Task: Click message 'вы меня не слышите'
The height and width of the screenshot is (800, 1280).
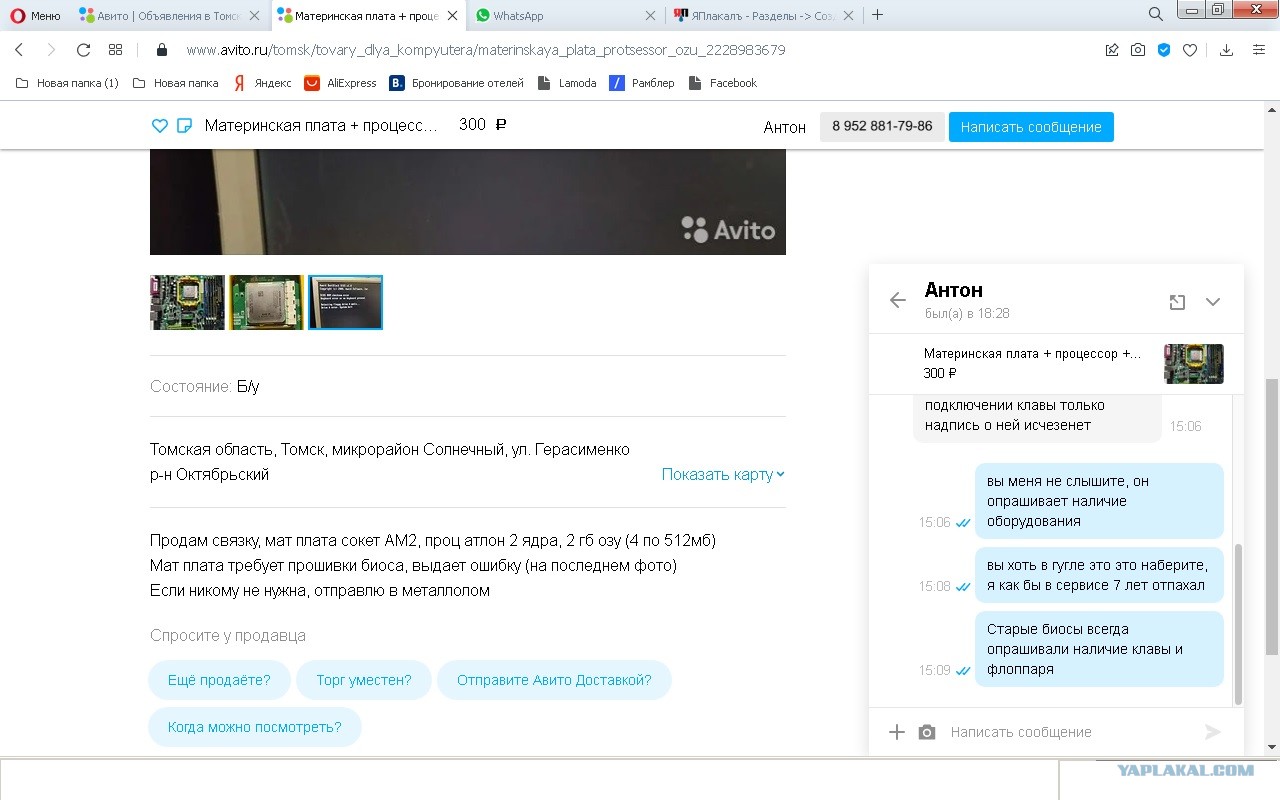Action: (x=1099, y=501)
